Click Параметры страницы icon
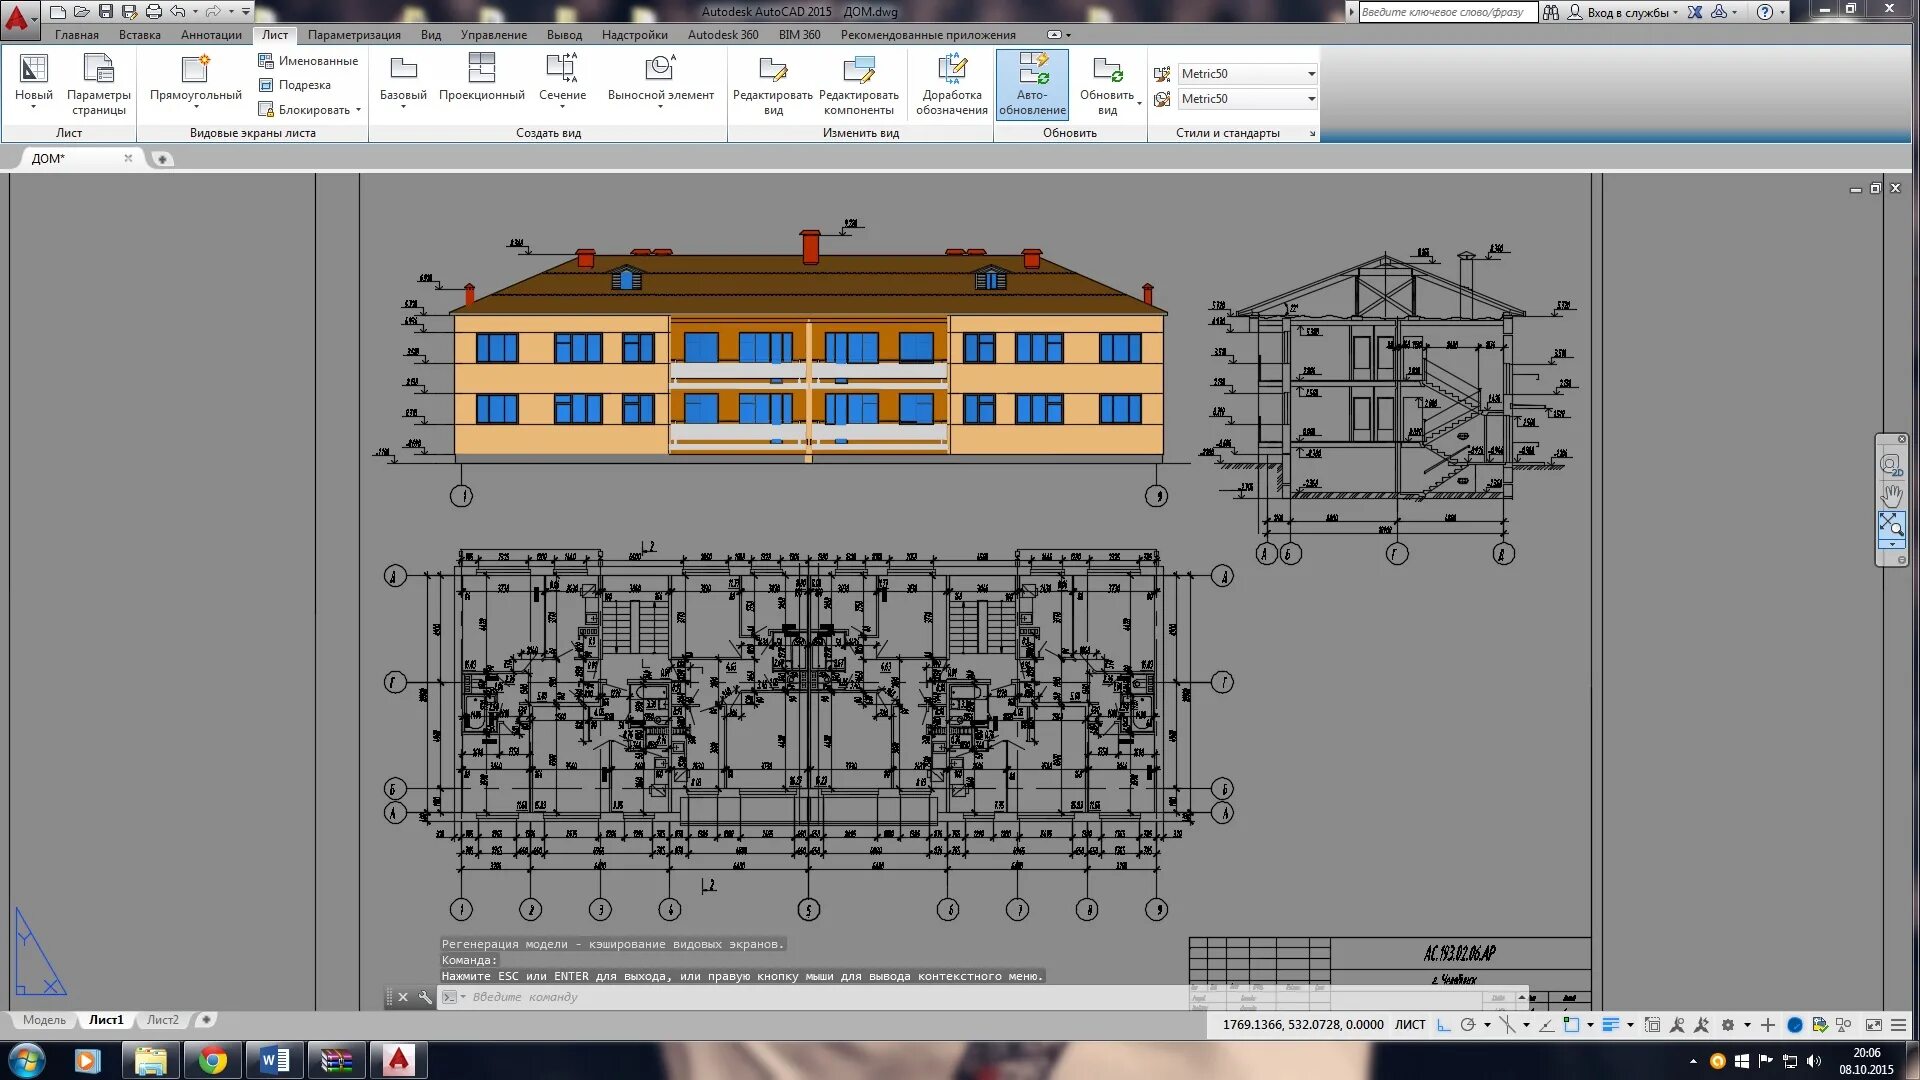Image resolution: width=1920 pixels, height=1080 pixels. click(98, 69)
